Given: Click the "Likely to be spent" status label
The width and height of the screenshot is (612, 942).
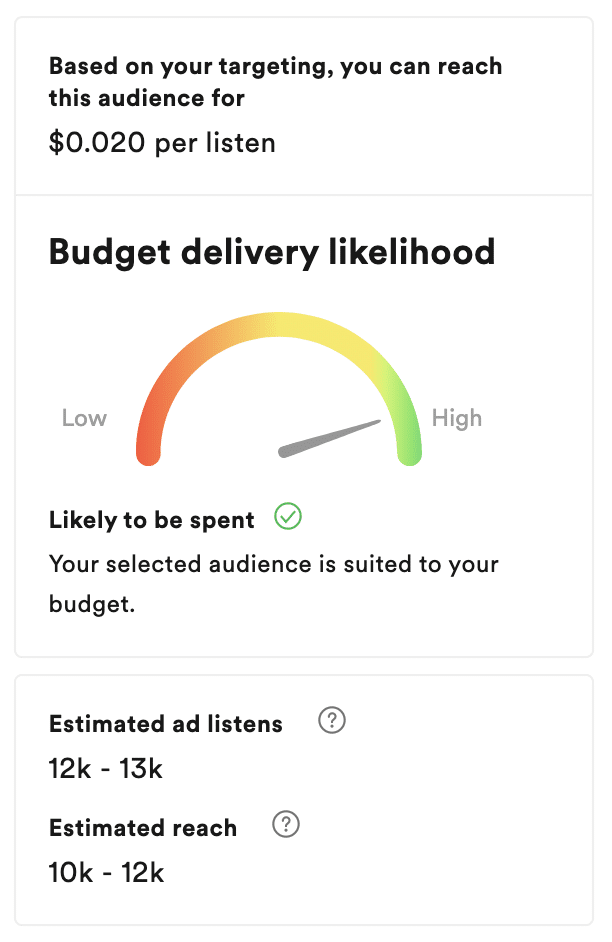Looking at the screenshot, I should pyautogui.click(x=152, y=520).
